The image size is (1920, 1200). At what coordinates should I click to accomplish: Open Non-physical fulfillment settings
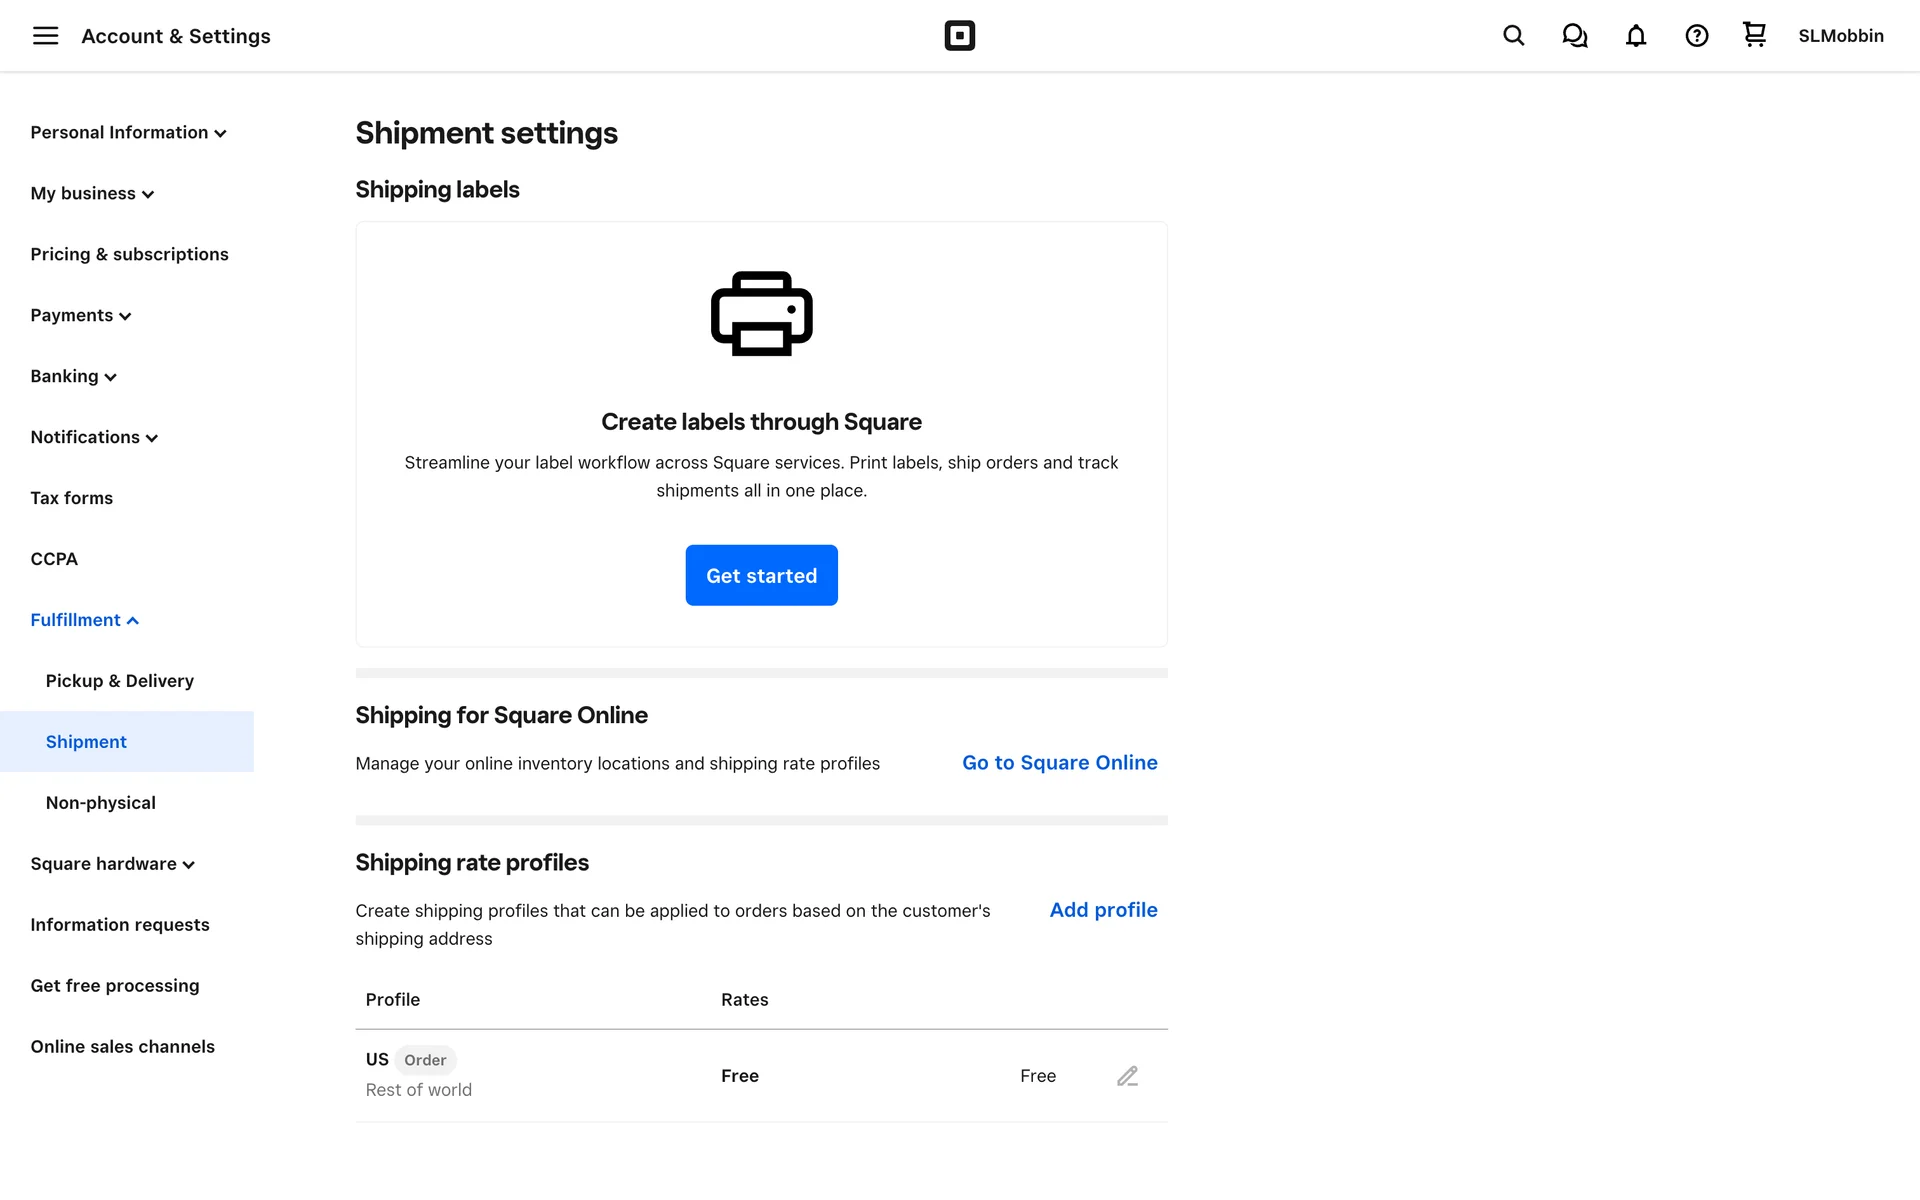tap(101, 803)
